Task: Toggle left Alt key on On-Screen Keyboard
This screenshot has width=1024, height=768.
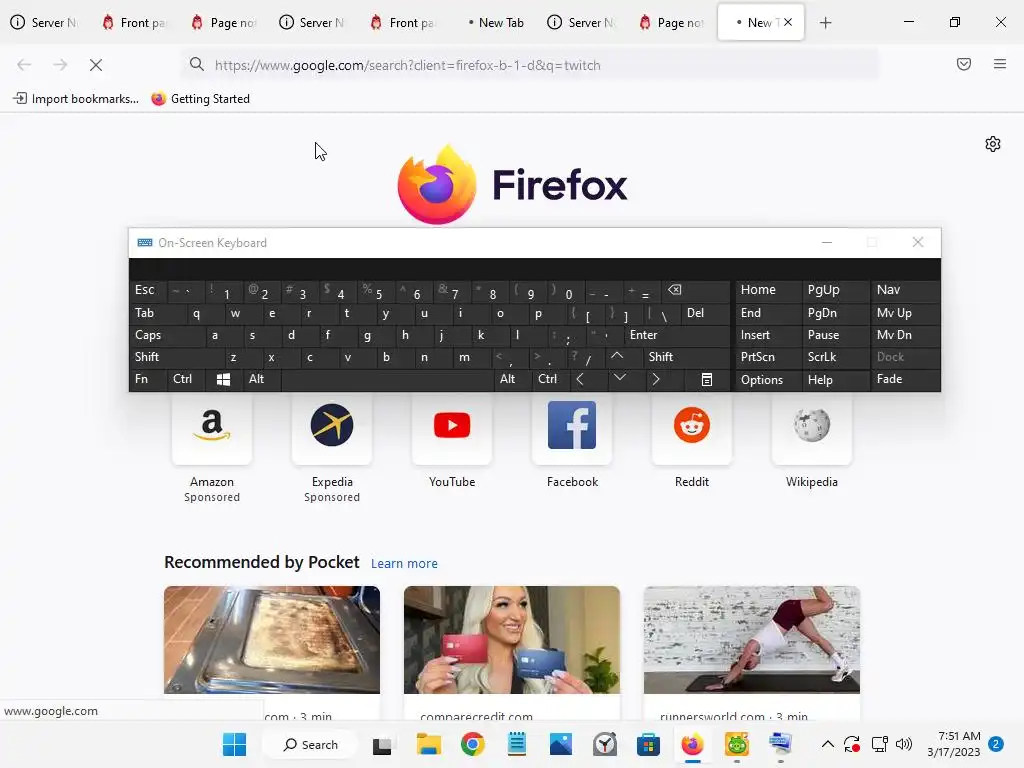Action: click(261, 379)
